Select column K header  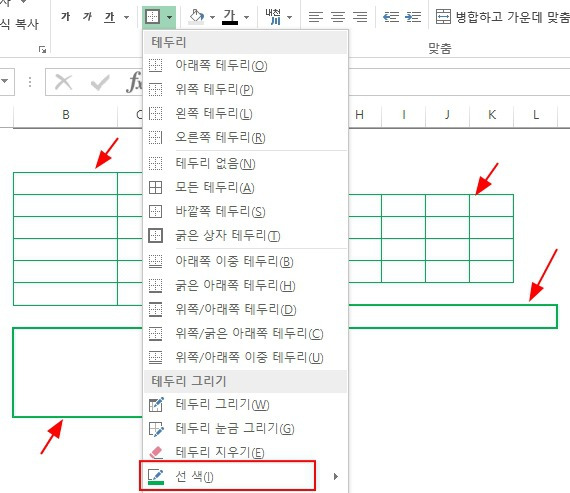pyautogui.click(x=491, y=115)
